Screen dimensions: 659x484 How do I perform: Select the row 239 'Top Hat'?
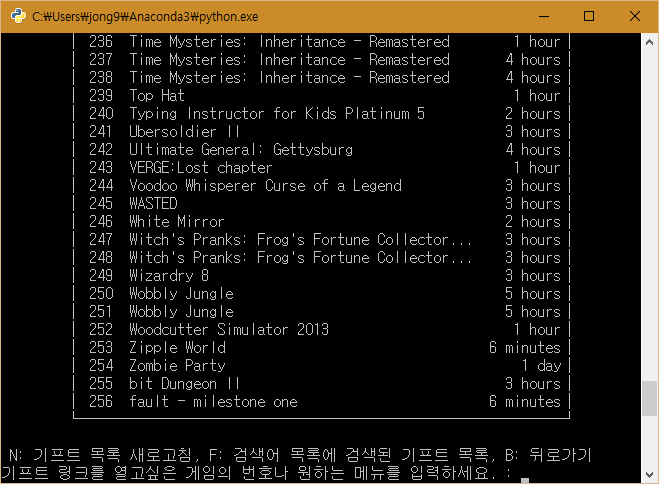pyautogui.click(x=322, y=96)
